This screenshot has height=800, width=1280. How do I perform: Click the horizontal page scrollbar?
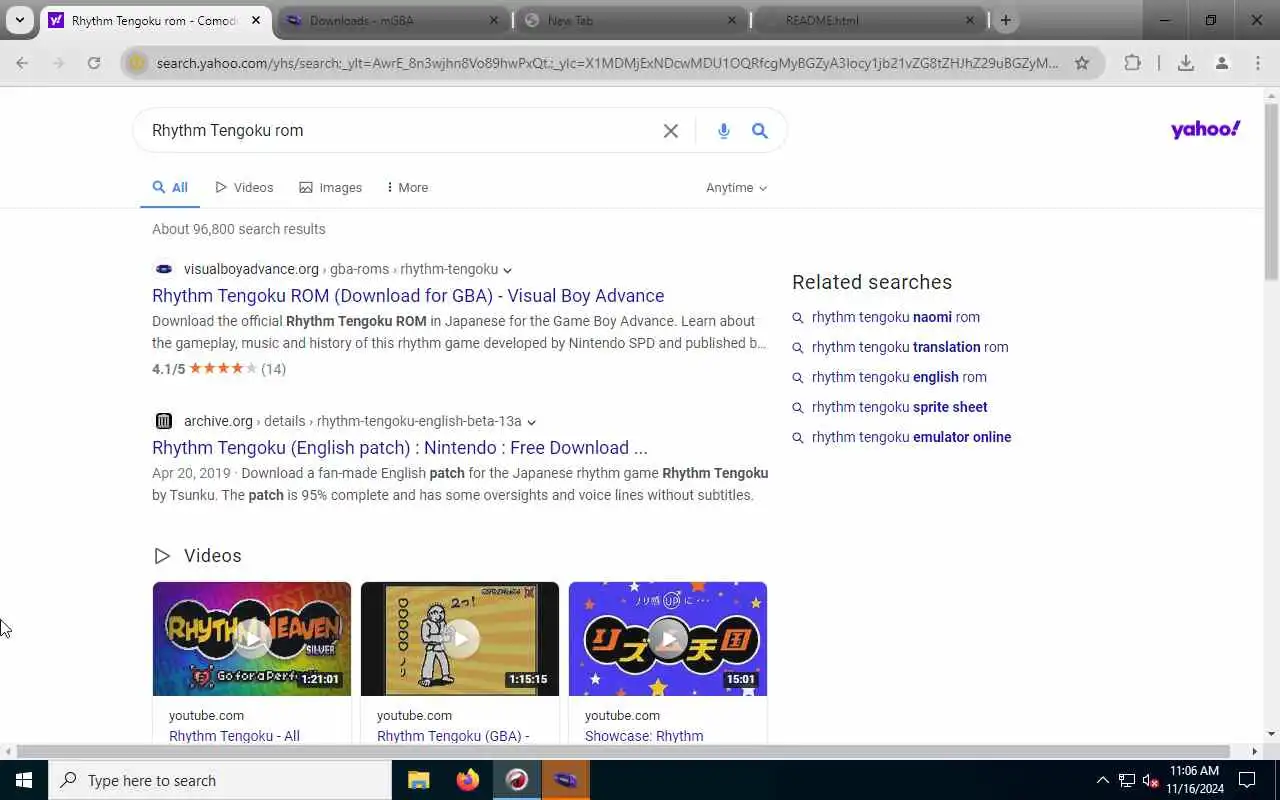point(623,751)
